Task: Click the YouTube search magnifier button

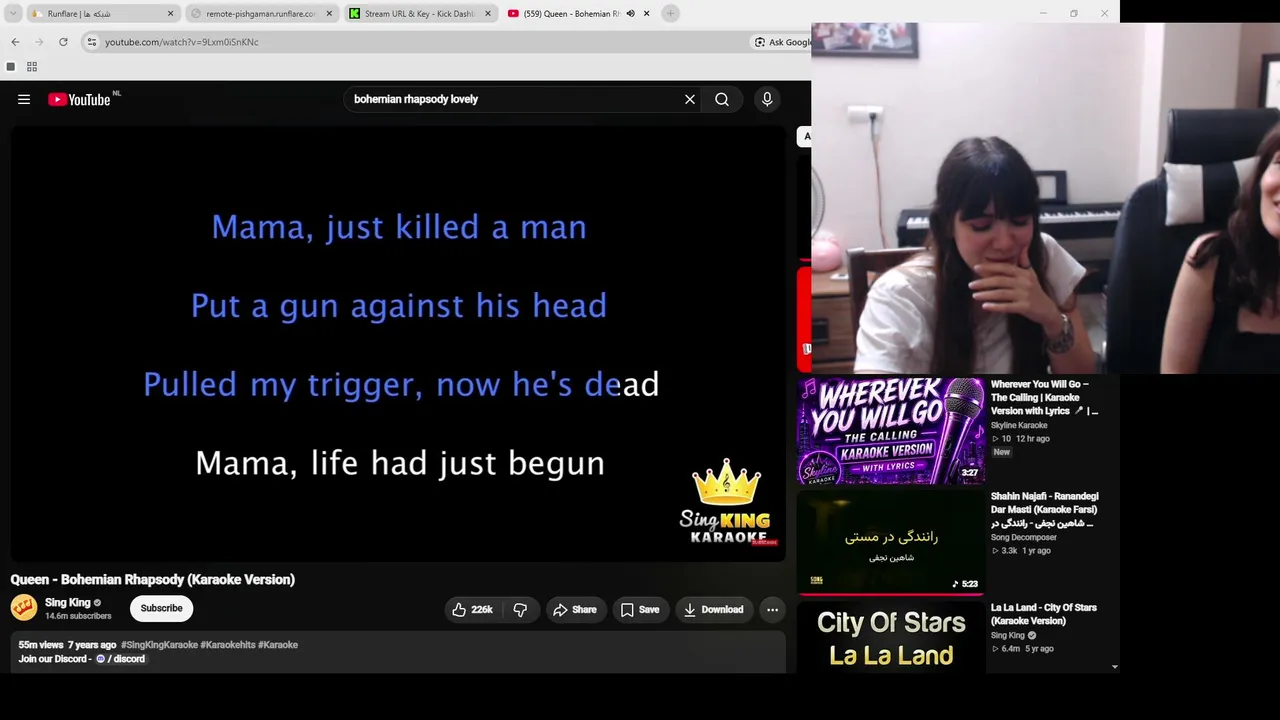Action: point(722,99)
